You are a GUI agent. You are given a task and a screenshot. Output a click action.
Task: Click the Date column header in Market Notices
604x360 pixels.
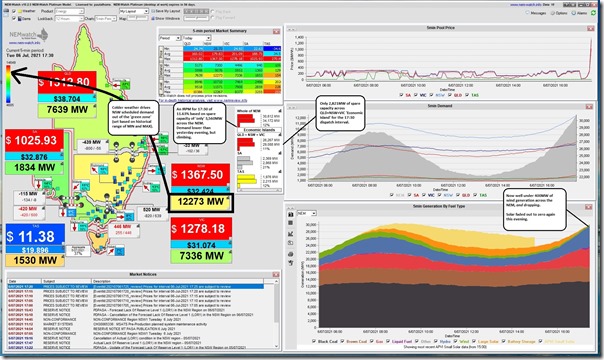click(24, 281)
